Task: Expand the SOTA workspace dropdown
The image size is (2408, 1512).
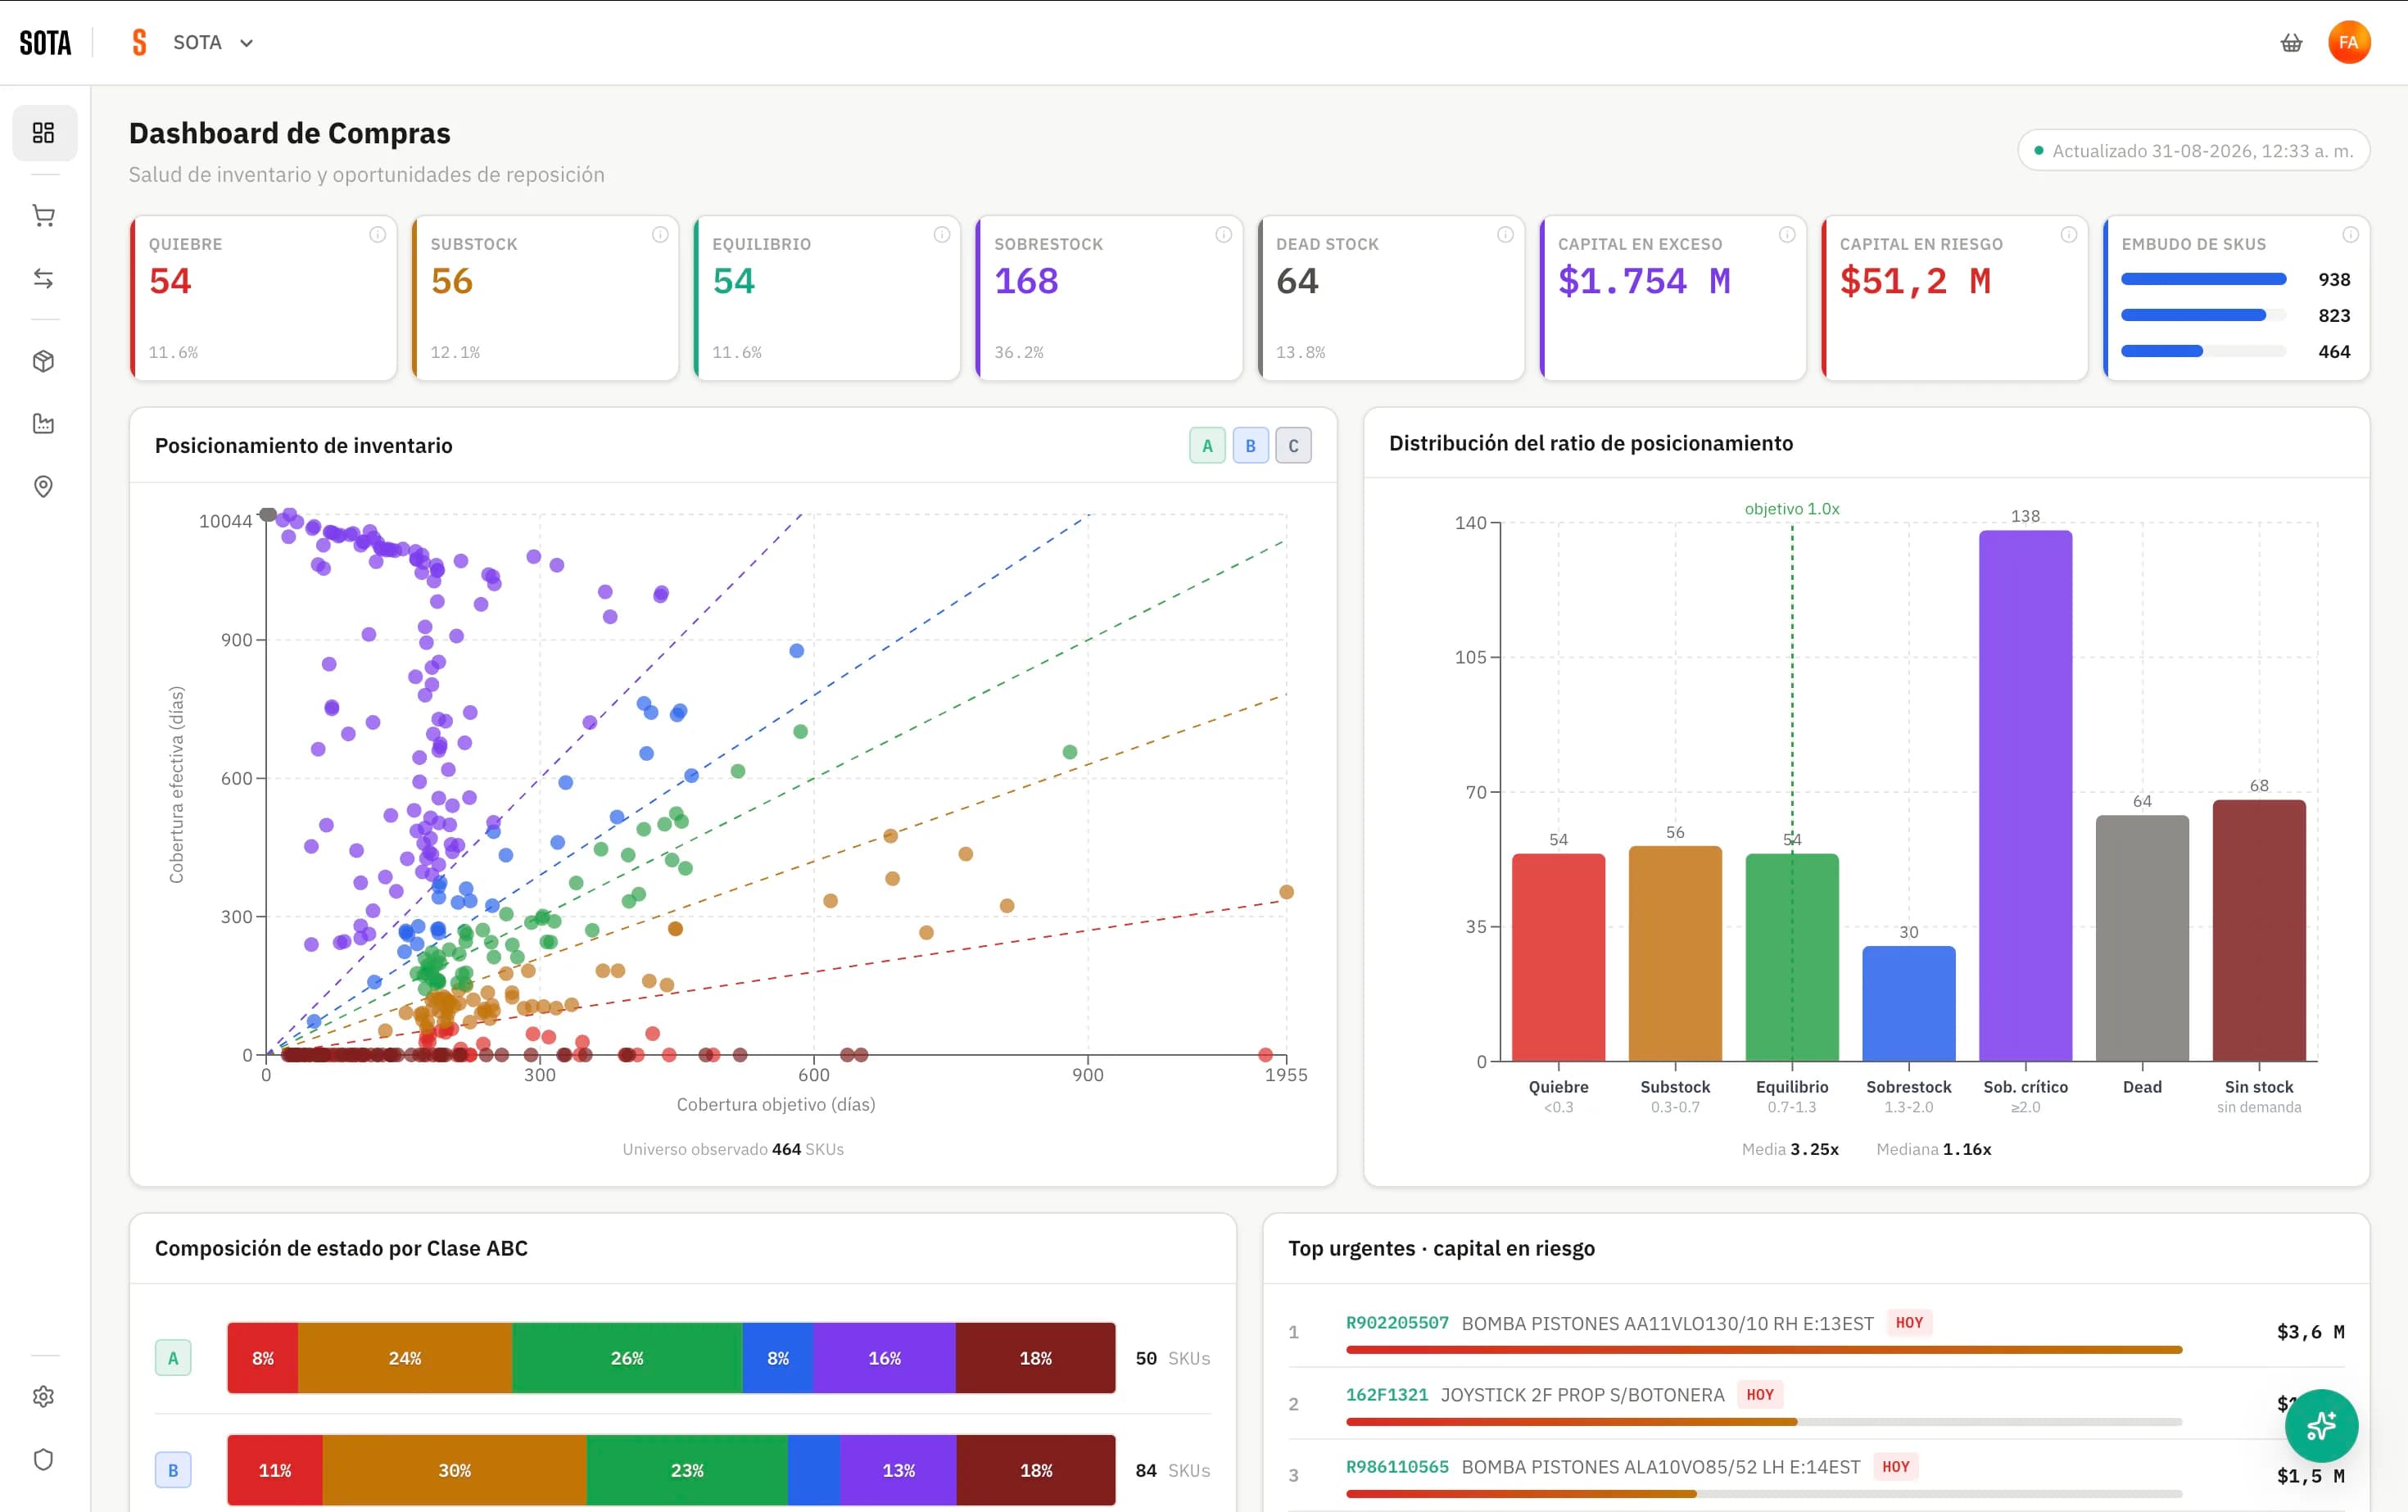Action: [213, 42]
